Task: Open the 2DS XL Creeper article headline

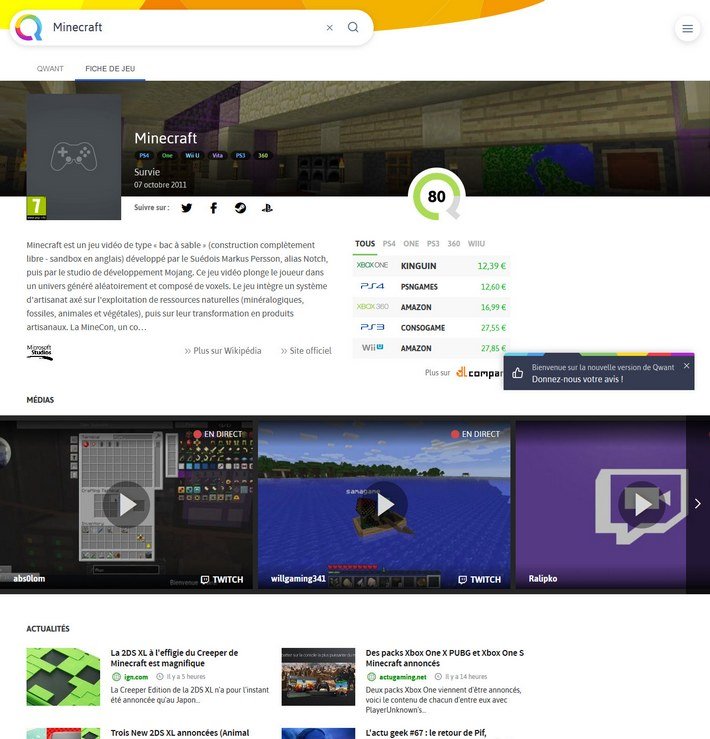Action: click(x=174, y=658)
